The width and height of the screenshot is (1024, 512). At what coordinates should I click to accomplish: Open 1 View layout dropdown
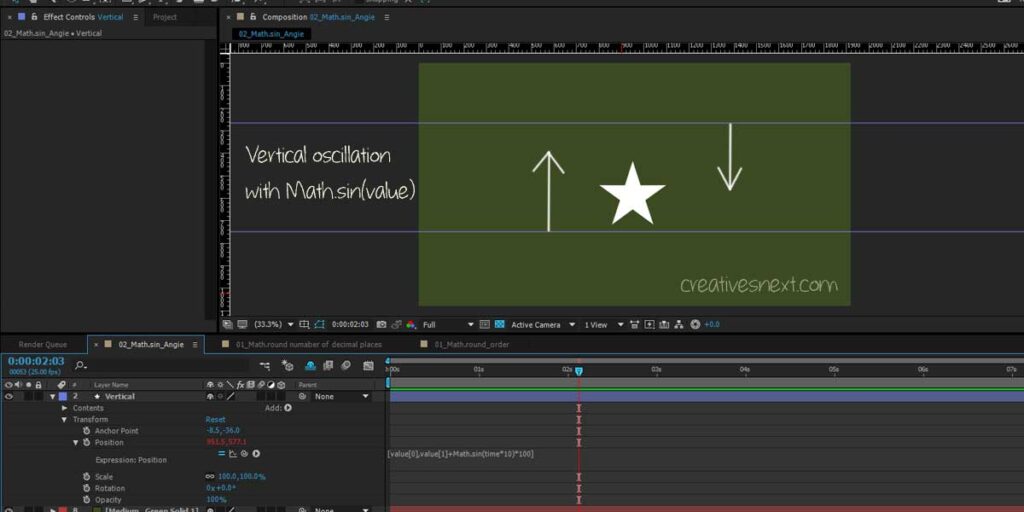point(604,325)
